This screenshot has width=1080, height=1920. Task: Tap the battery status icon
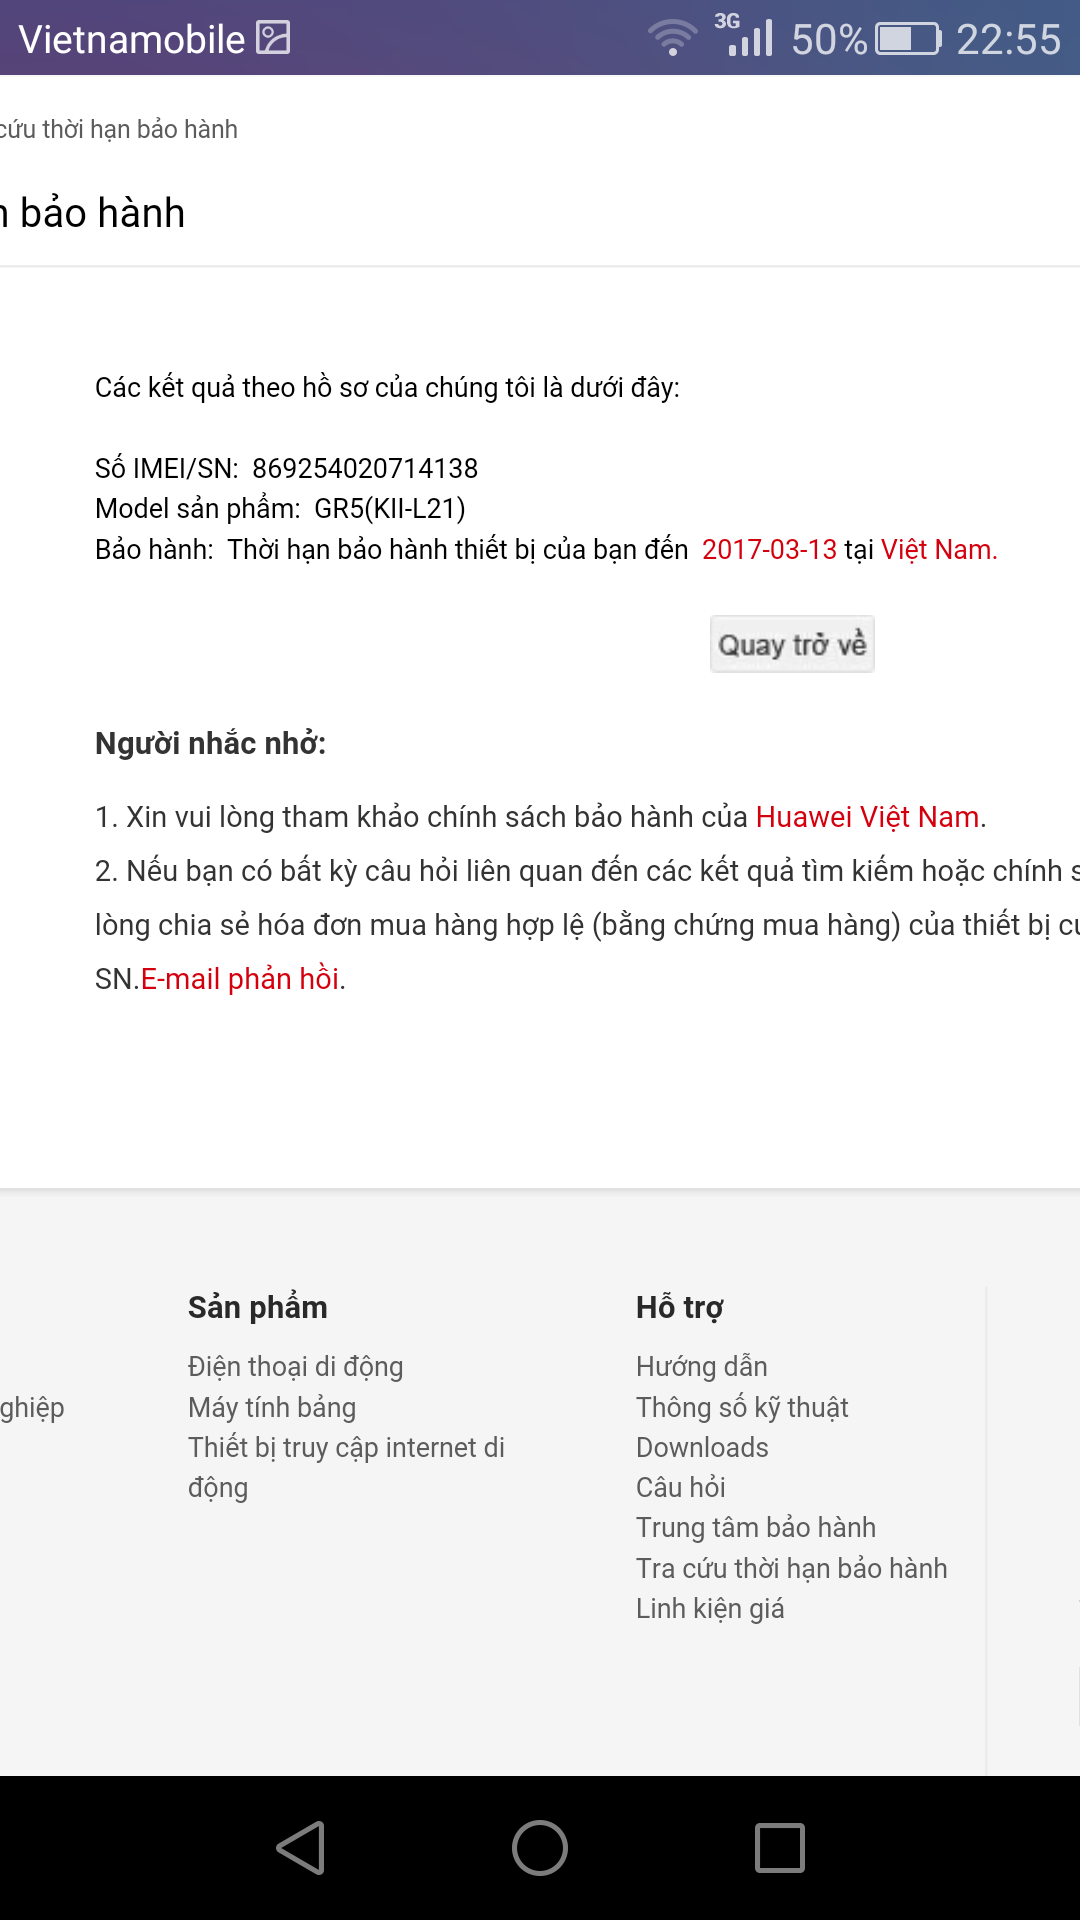tap(909, 39)
